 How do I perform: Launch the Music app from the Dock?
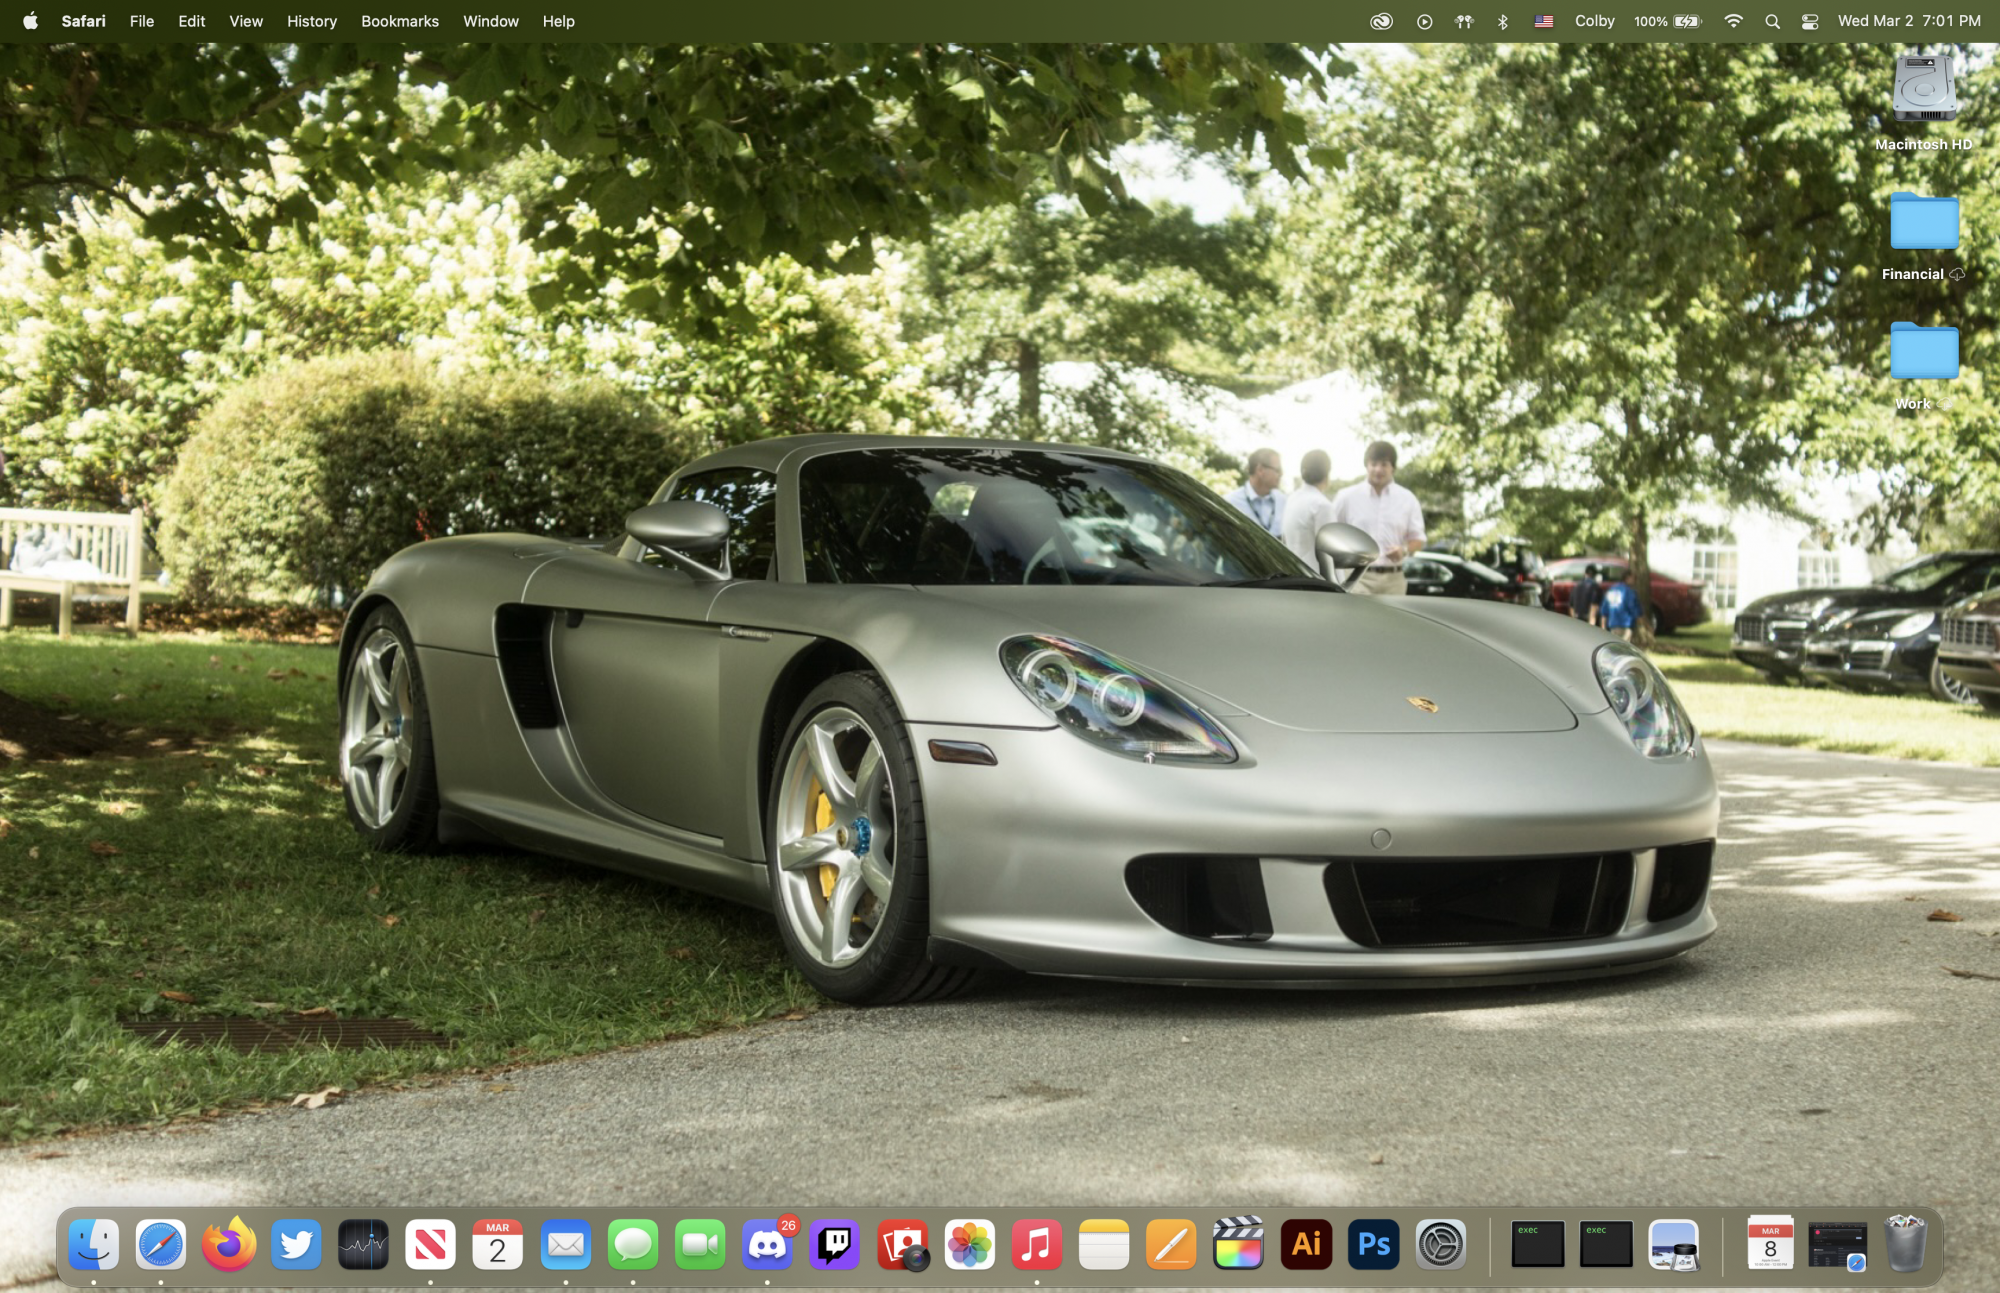click(1037, 1245)
